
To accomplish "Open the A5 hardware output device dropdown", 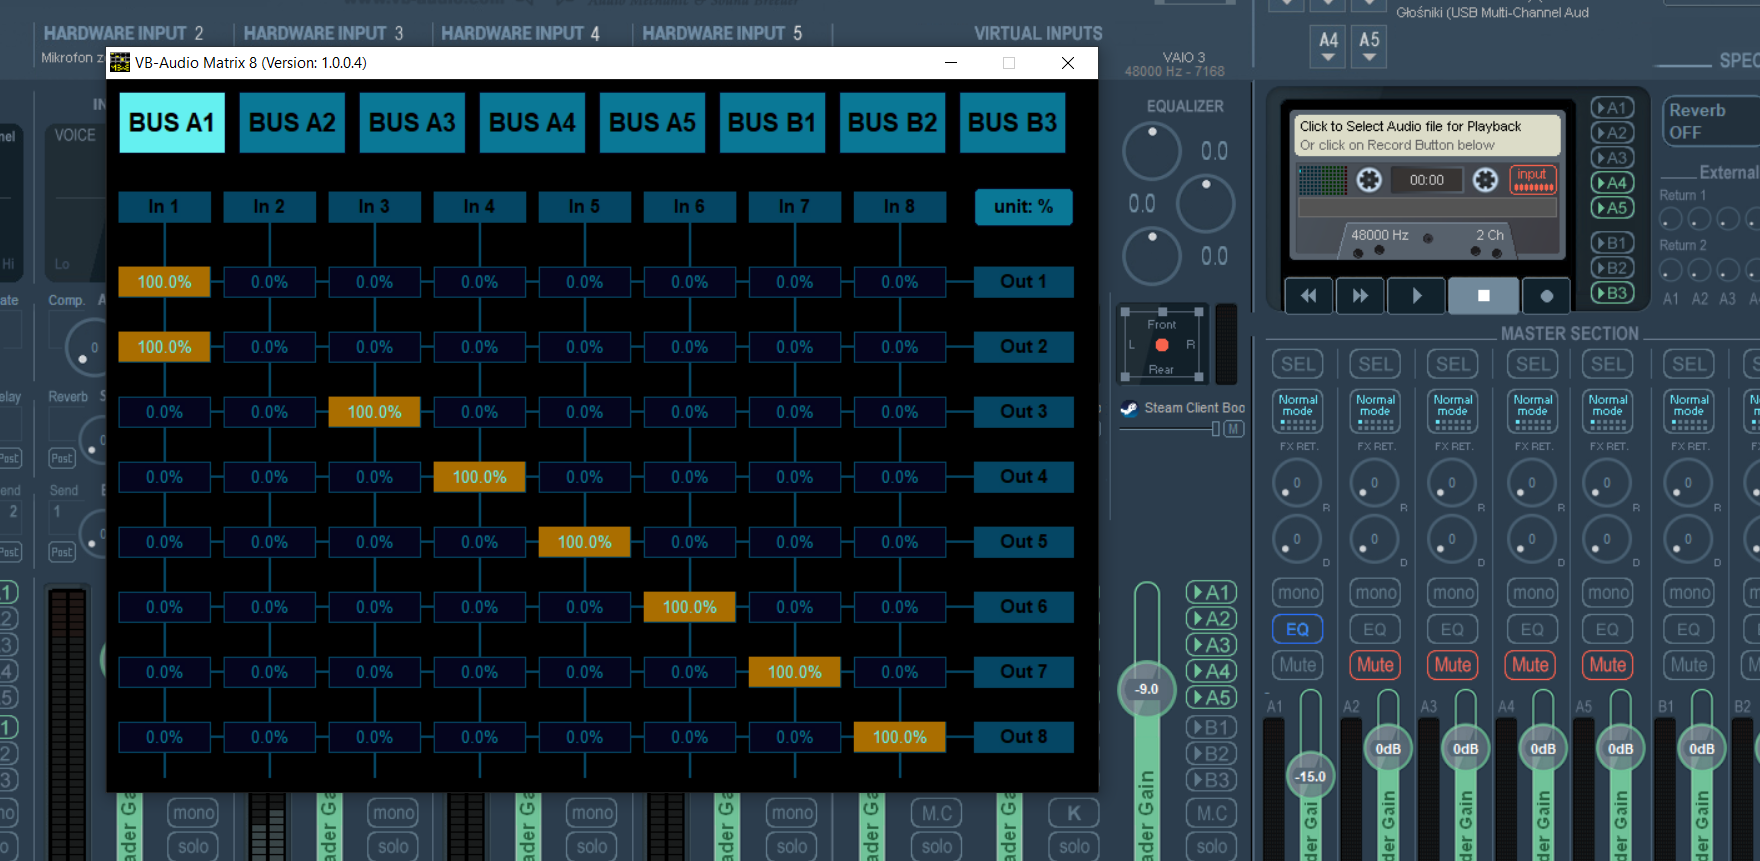I will tap(1369, 47).
